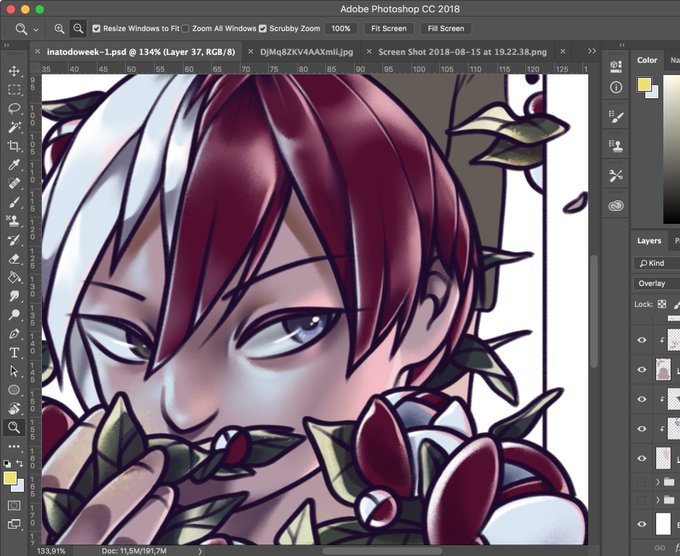Switch to inatodoweek-1.psd document tab

coord(141,52)
